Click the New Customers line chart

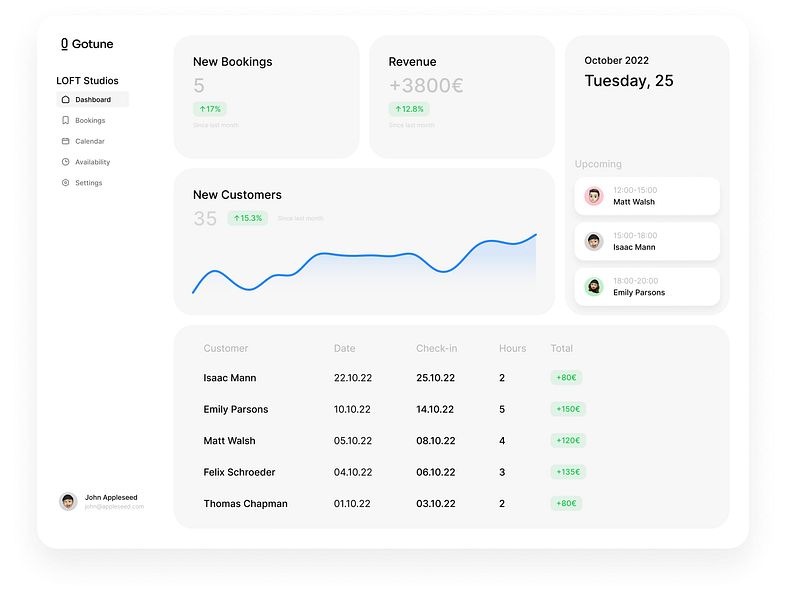pos(364,263)
